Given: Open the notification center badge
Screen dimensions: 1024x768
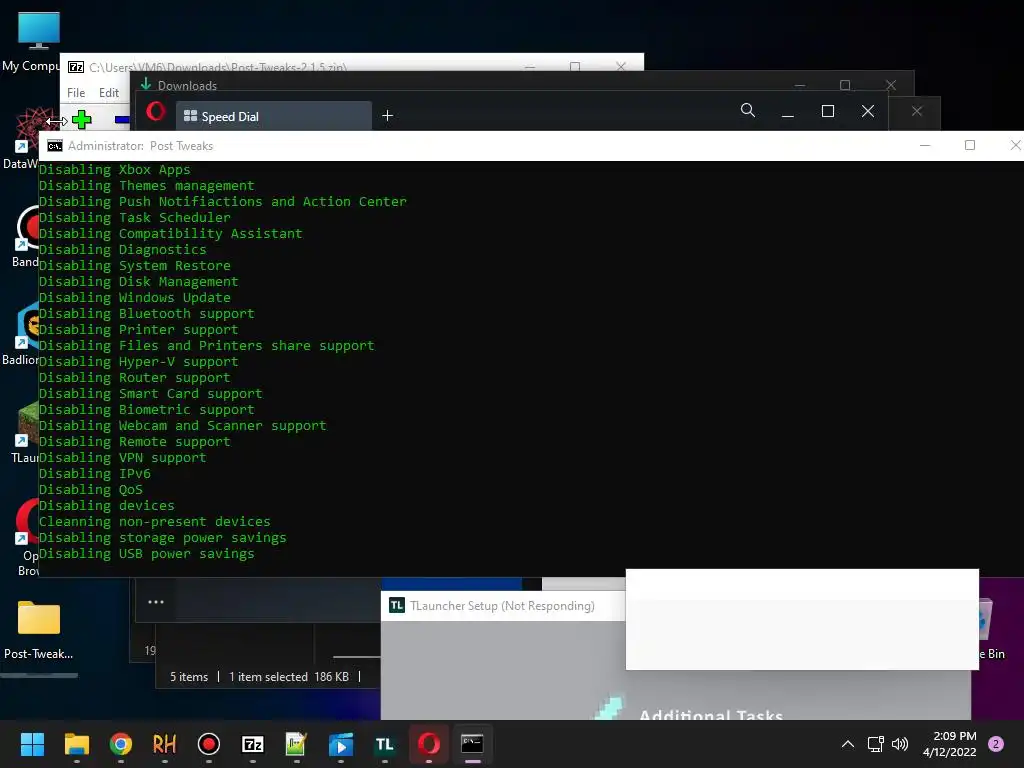Looking at the screenshot, I should (996, 744).
